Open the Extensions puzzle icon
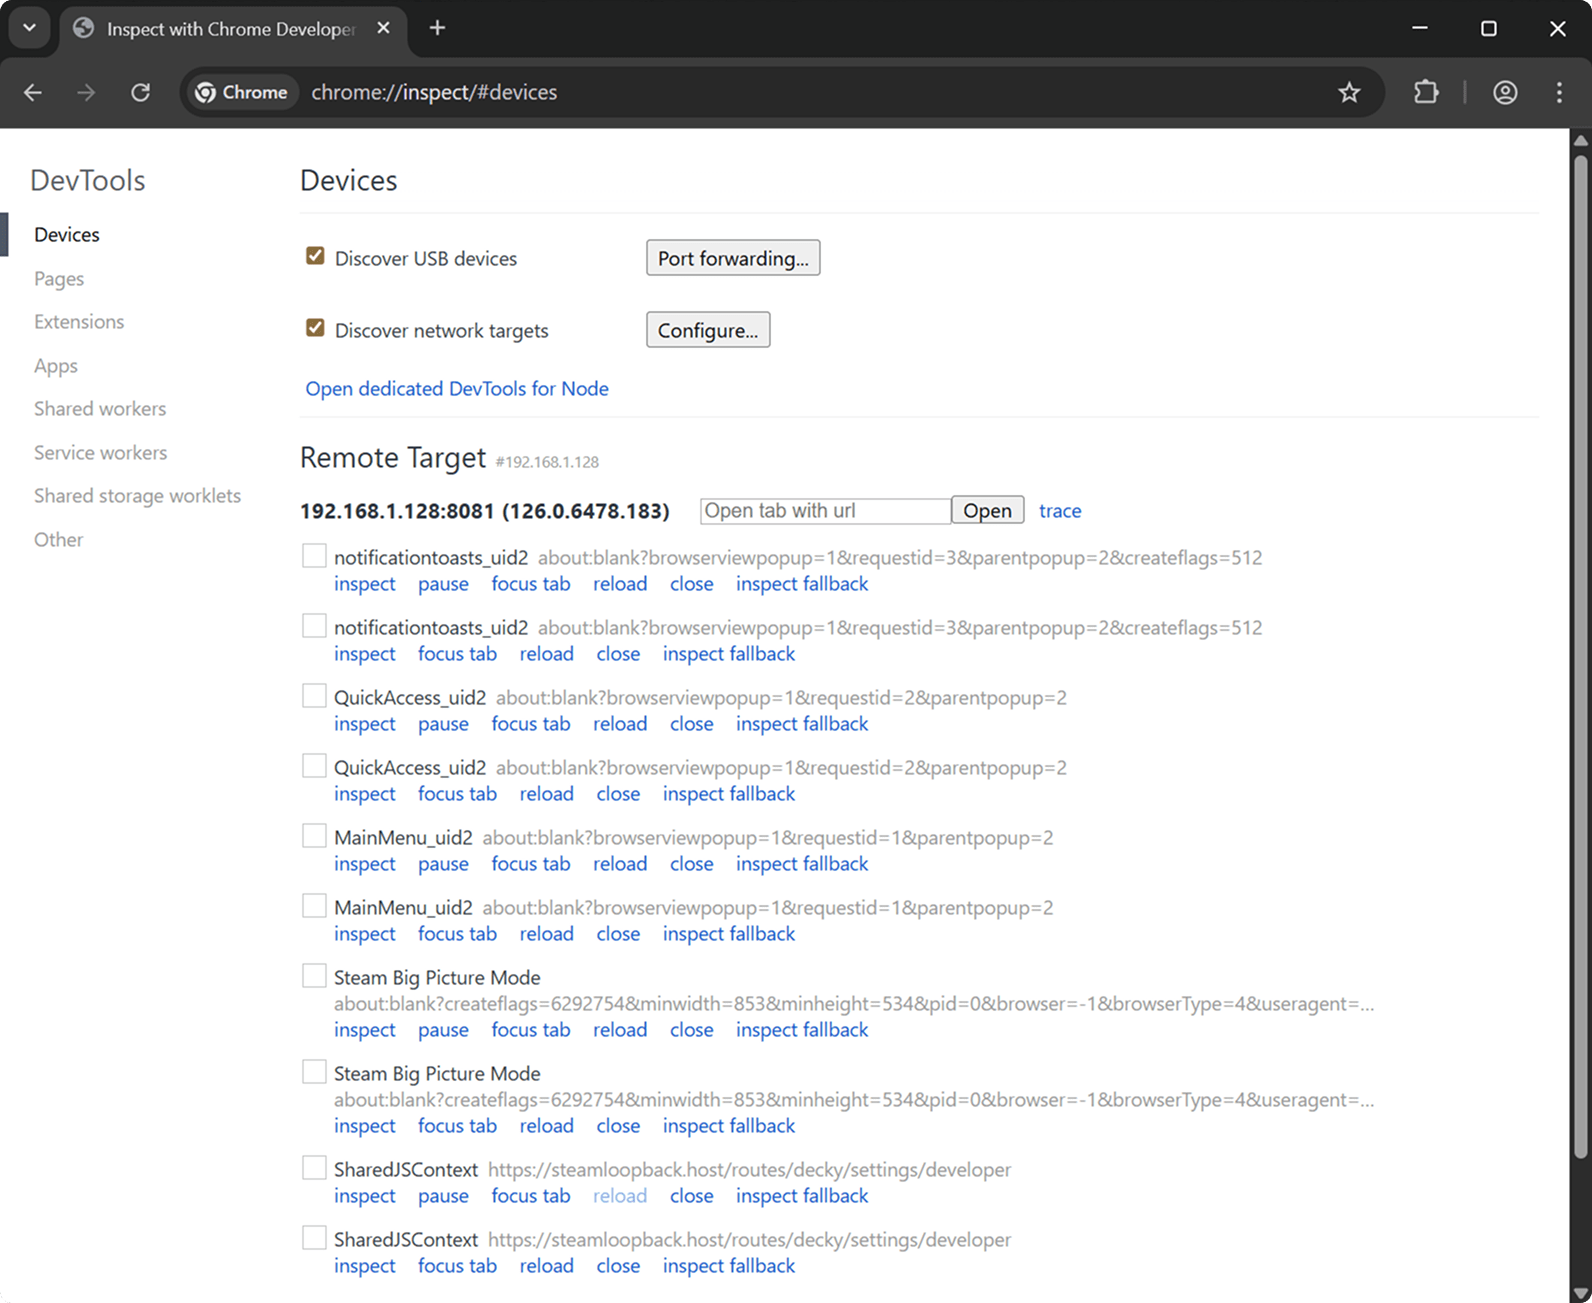This screenshot has width=1592, height=1303. coord(1426,92)
